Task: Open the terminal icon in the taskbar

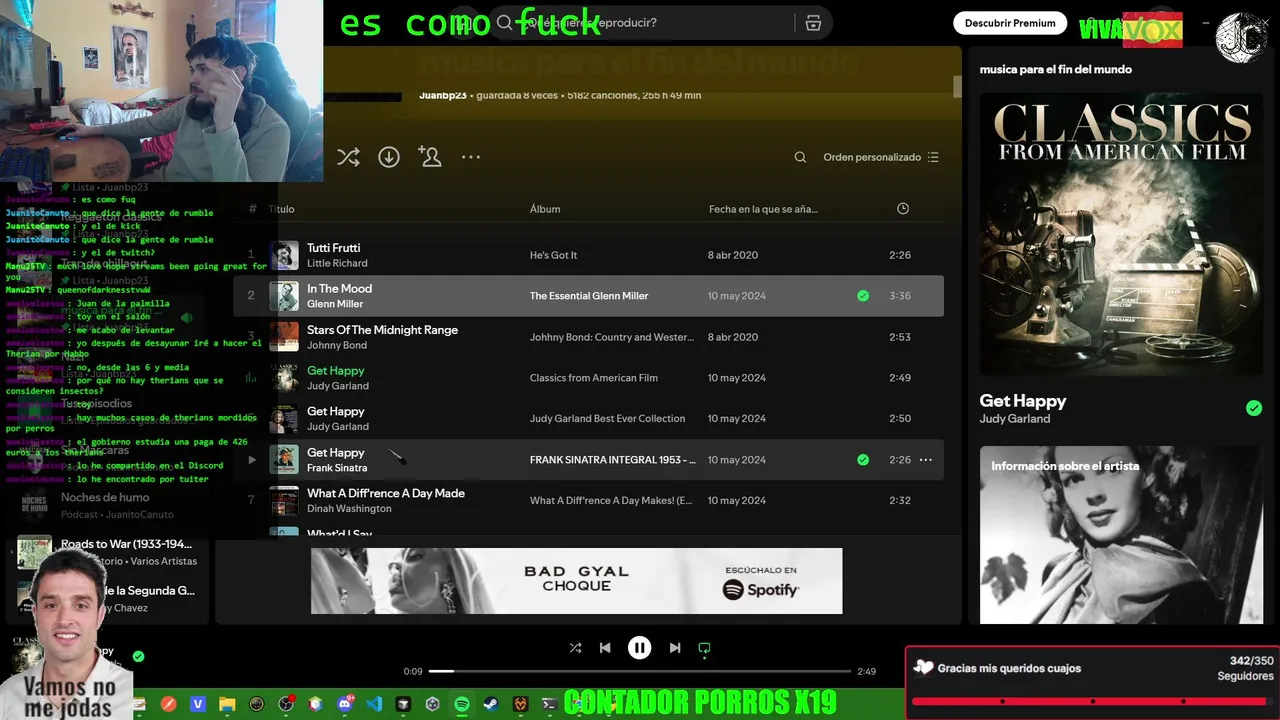Action: (548, 705)
